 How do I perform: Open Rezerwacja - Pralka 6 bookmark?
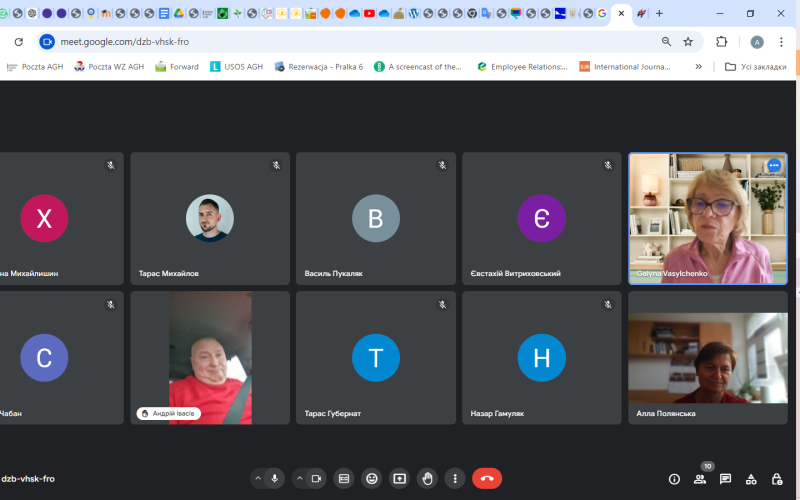point(319,67)
